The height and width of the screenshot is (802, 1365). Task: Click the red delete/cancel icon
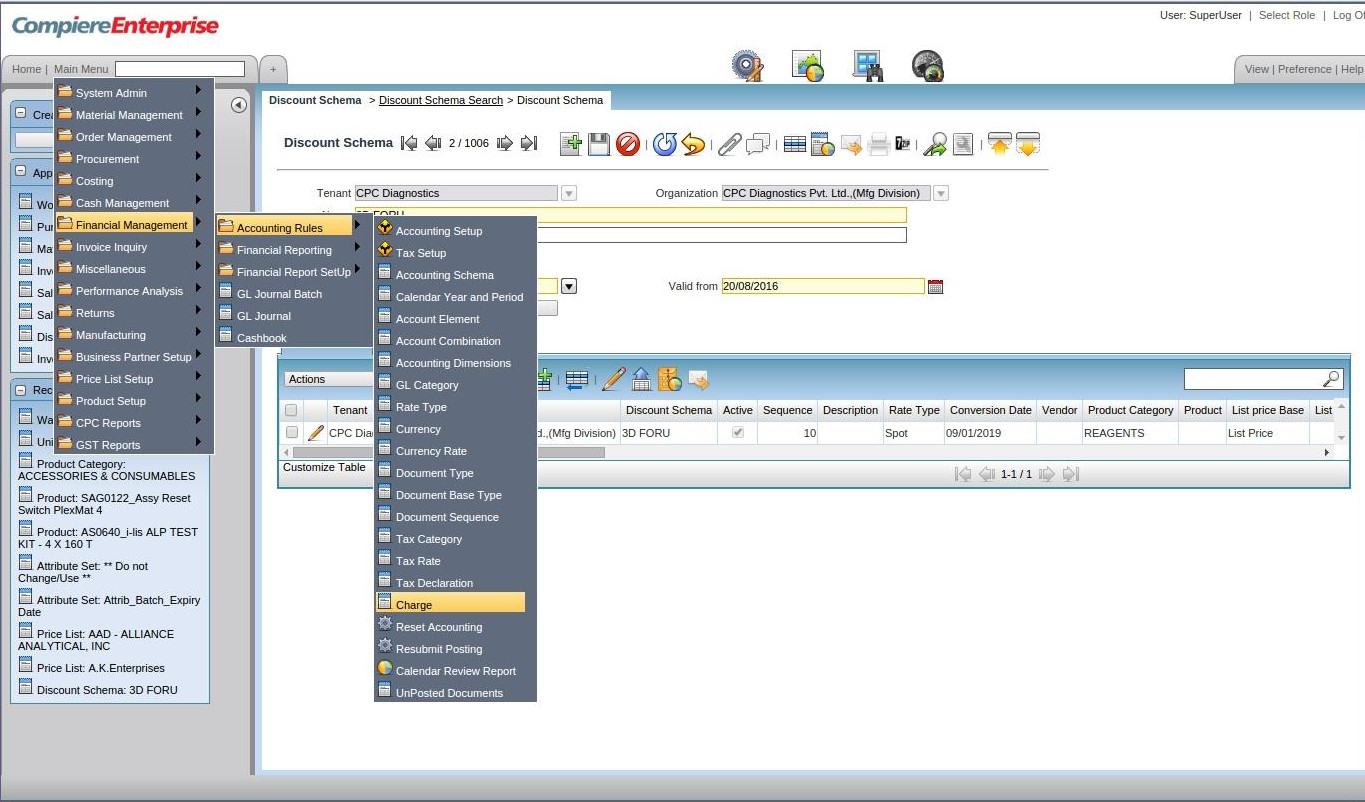click(x=628, y=144)
